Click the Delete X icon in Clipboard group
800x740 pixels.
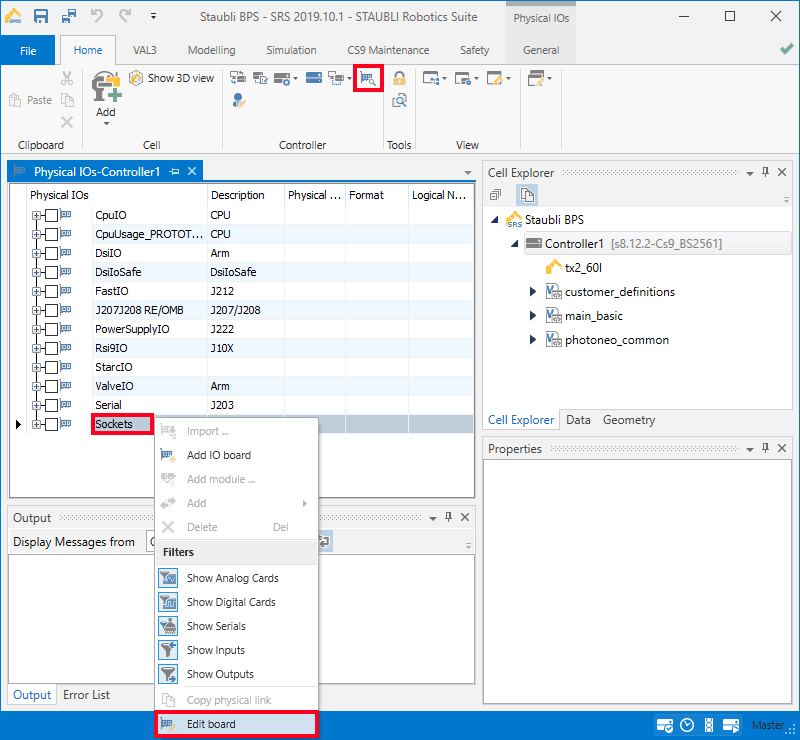tap(67, 121)
